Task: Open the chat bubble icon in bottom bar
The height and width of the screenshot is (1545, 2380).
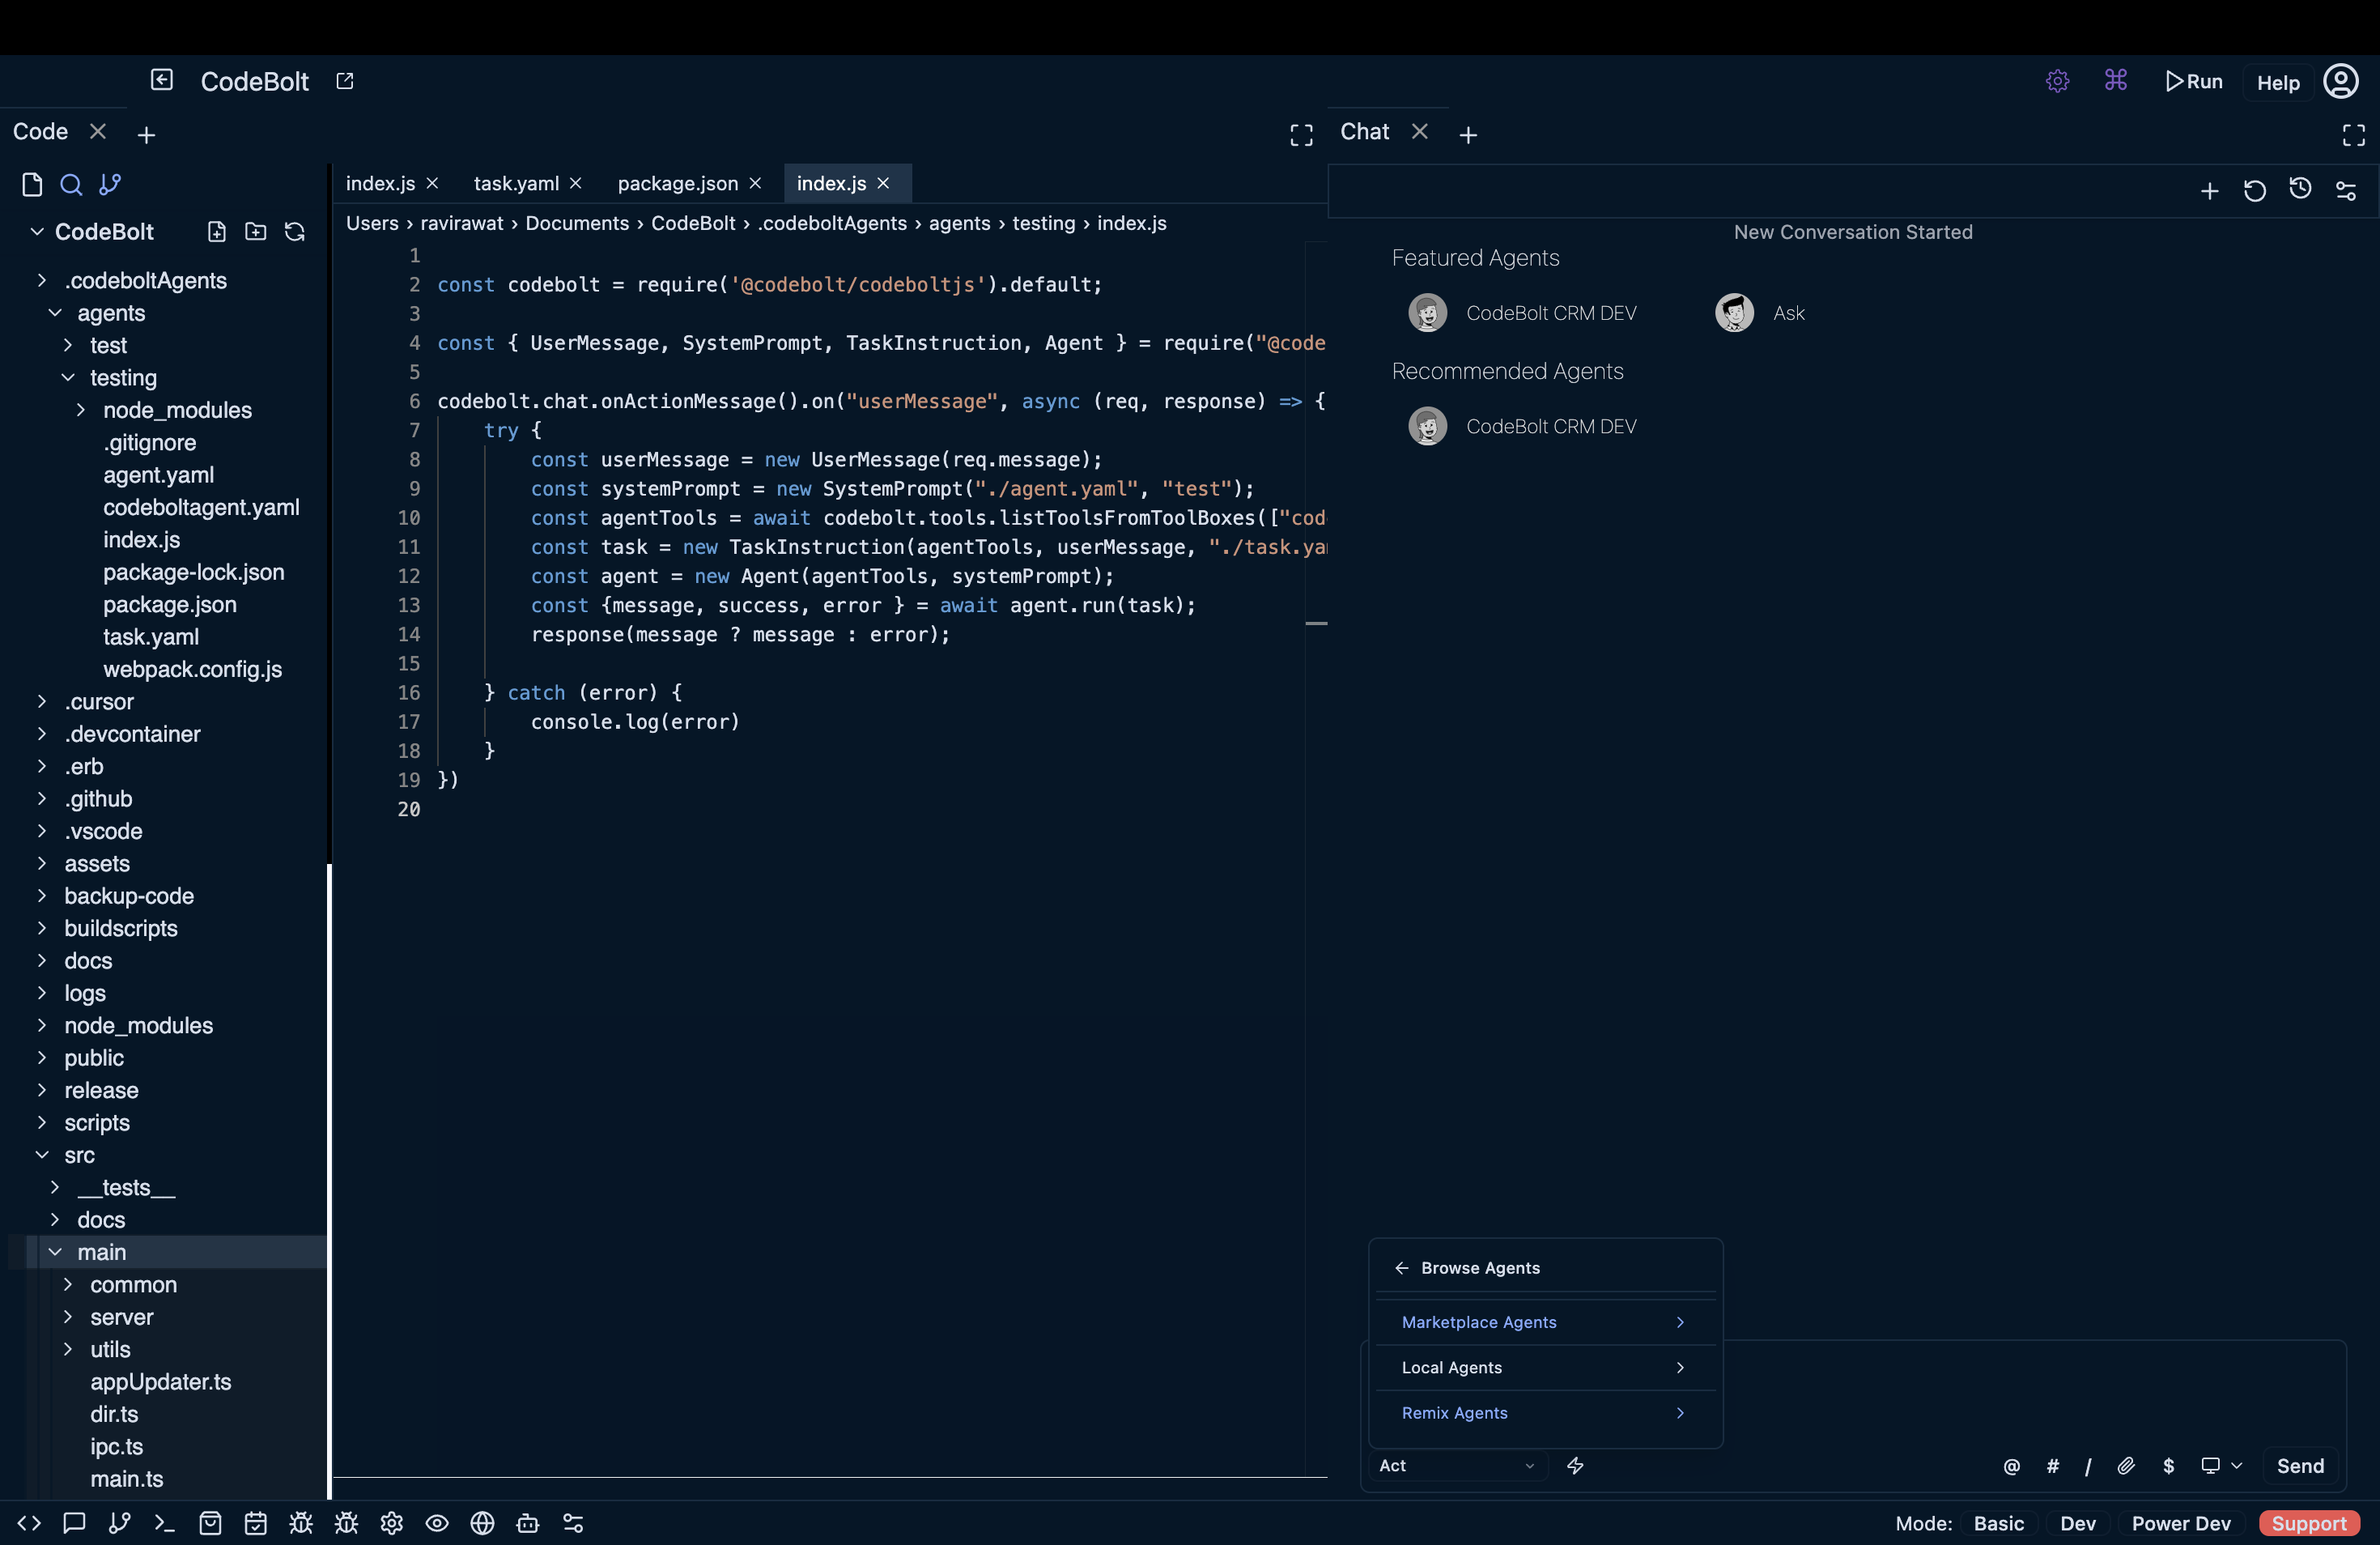Action: pos(74,1523)
